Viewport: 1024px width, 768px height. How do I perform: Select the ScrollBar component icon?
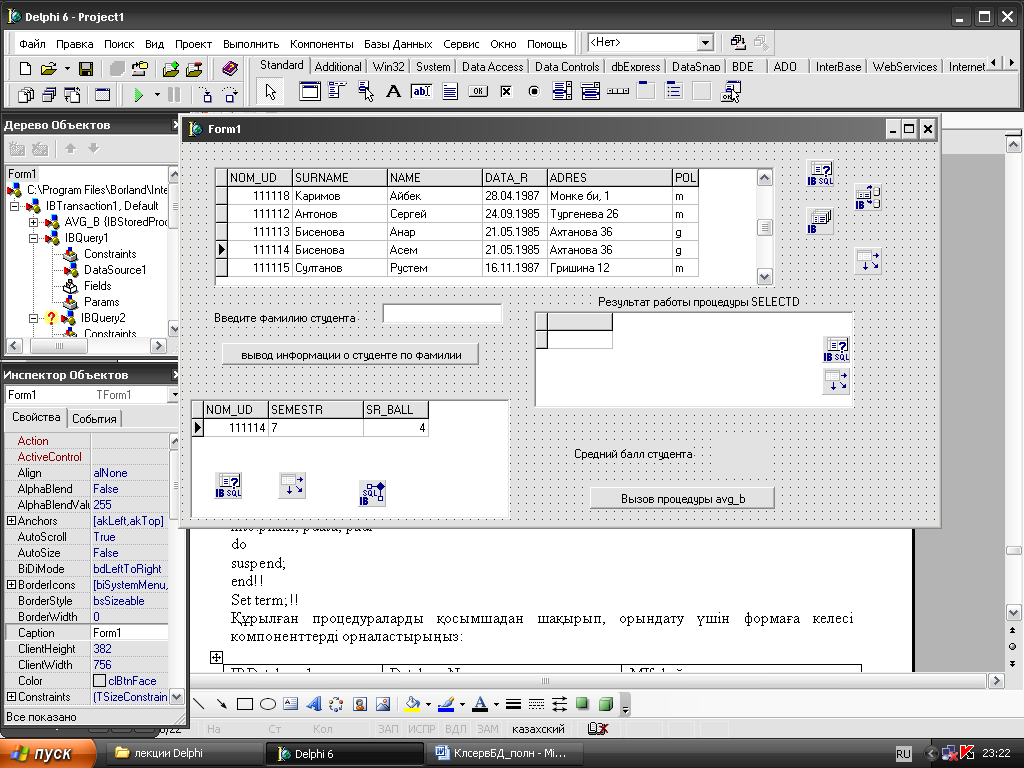tap(618, 91)
